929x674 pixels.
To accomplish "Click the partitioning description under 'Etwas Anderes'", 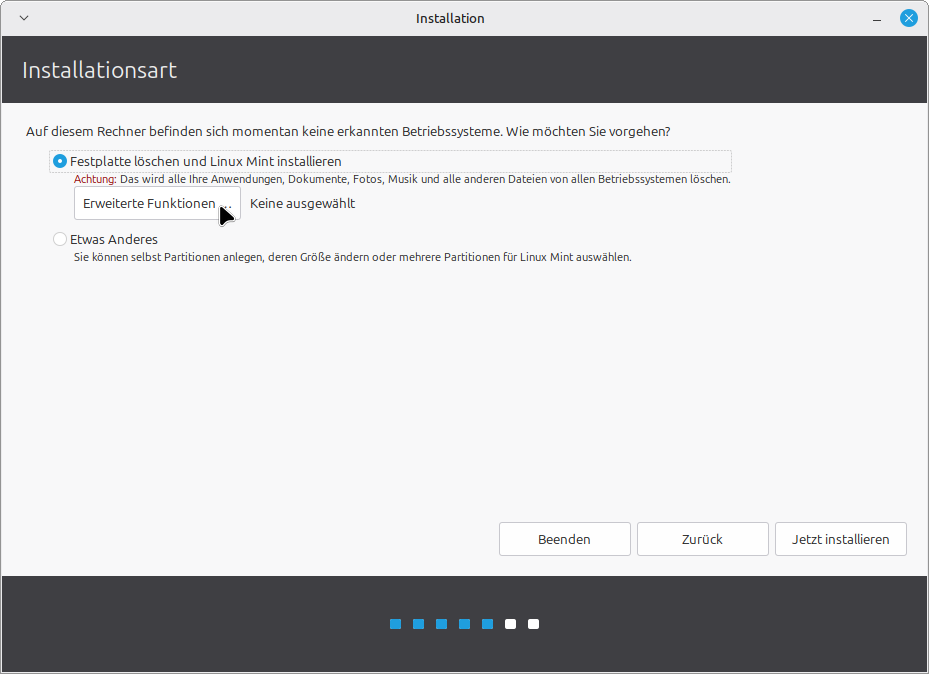I will (x=352, y=257).
